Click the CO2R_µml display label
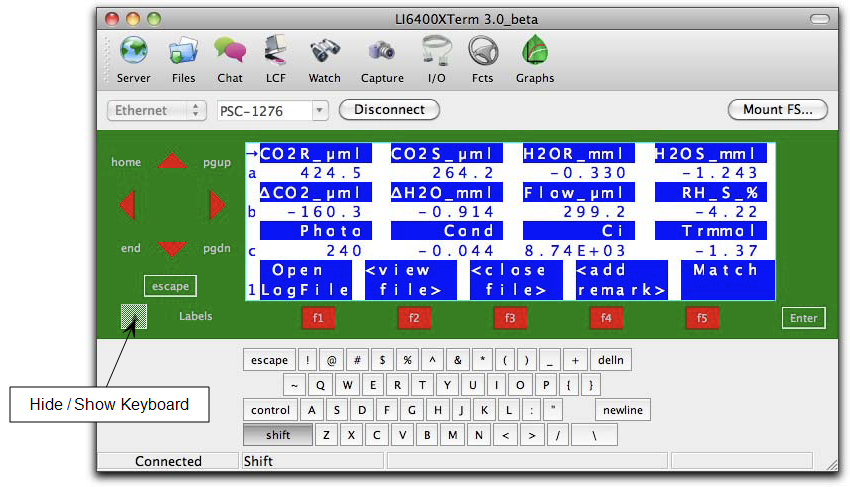Screen dimensions: 850x487 pyautogui.click(x=316, y=153)
